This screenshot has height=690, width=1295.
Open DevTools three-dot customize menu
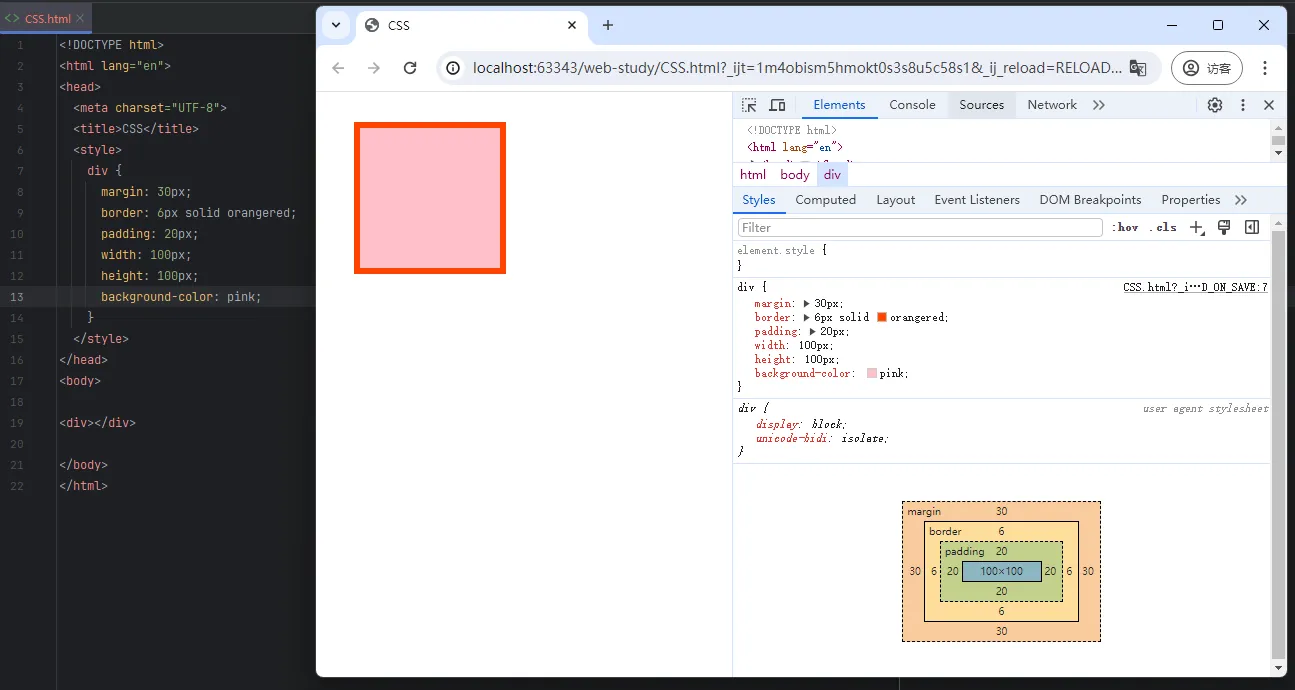click(1243, 105)
